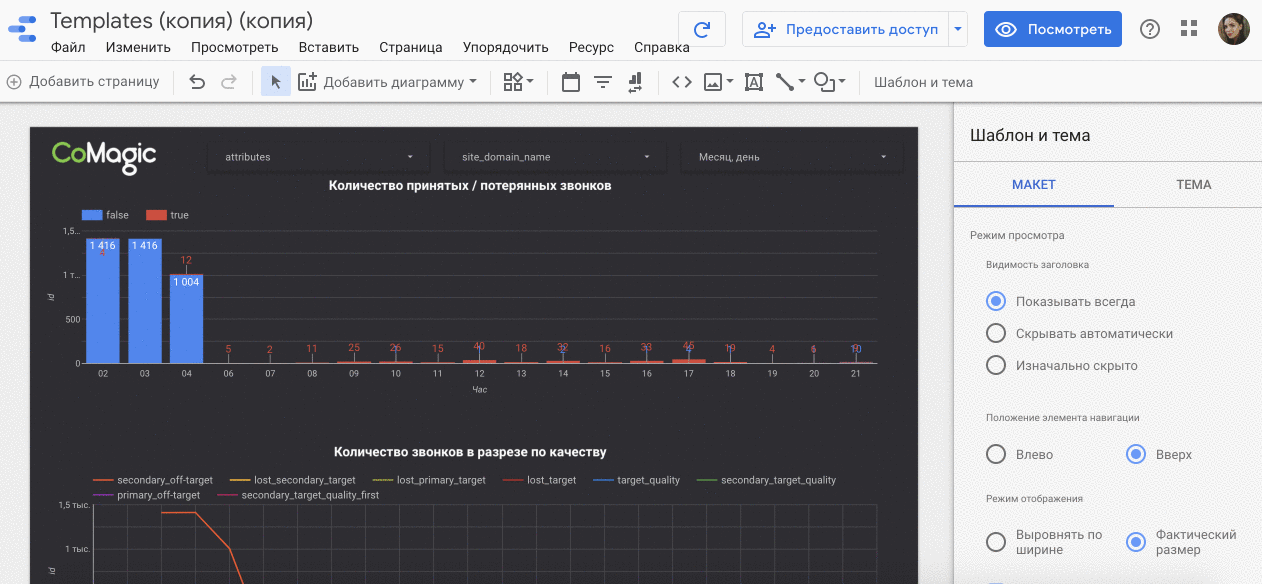
Task: Choose 'Выровнять по ширине' display mode
Action: pyautogui.click(x=995, y=542)
